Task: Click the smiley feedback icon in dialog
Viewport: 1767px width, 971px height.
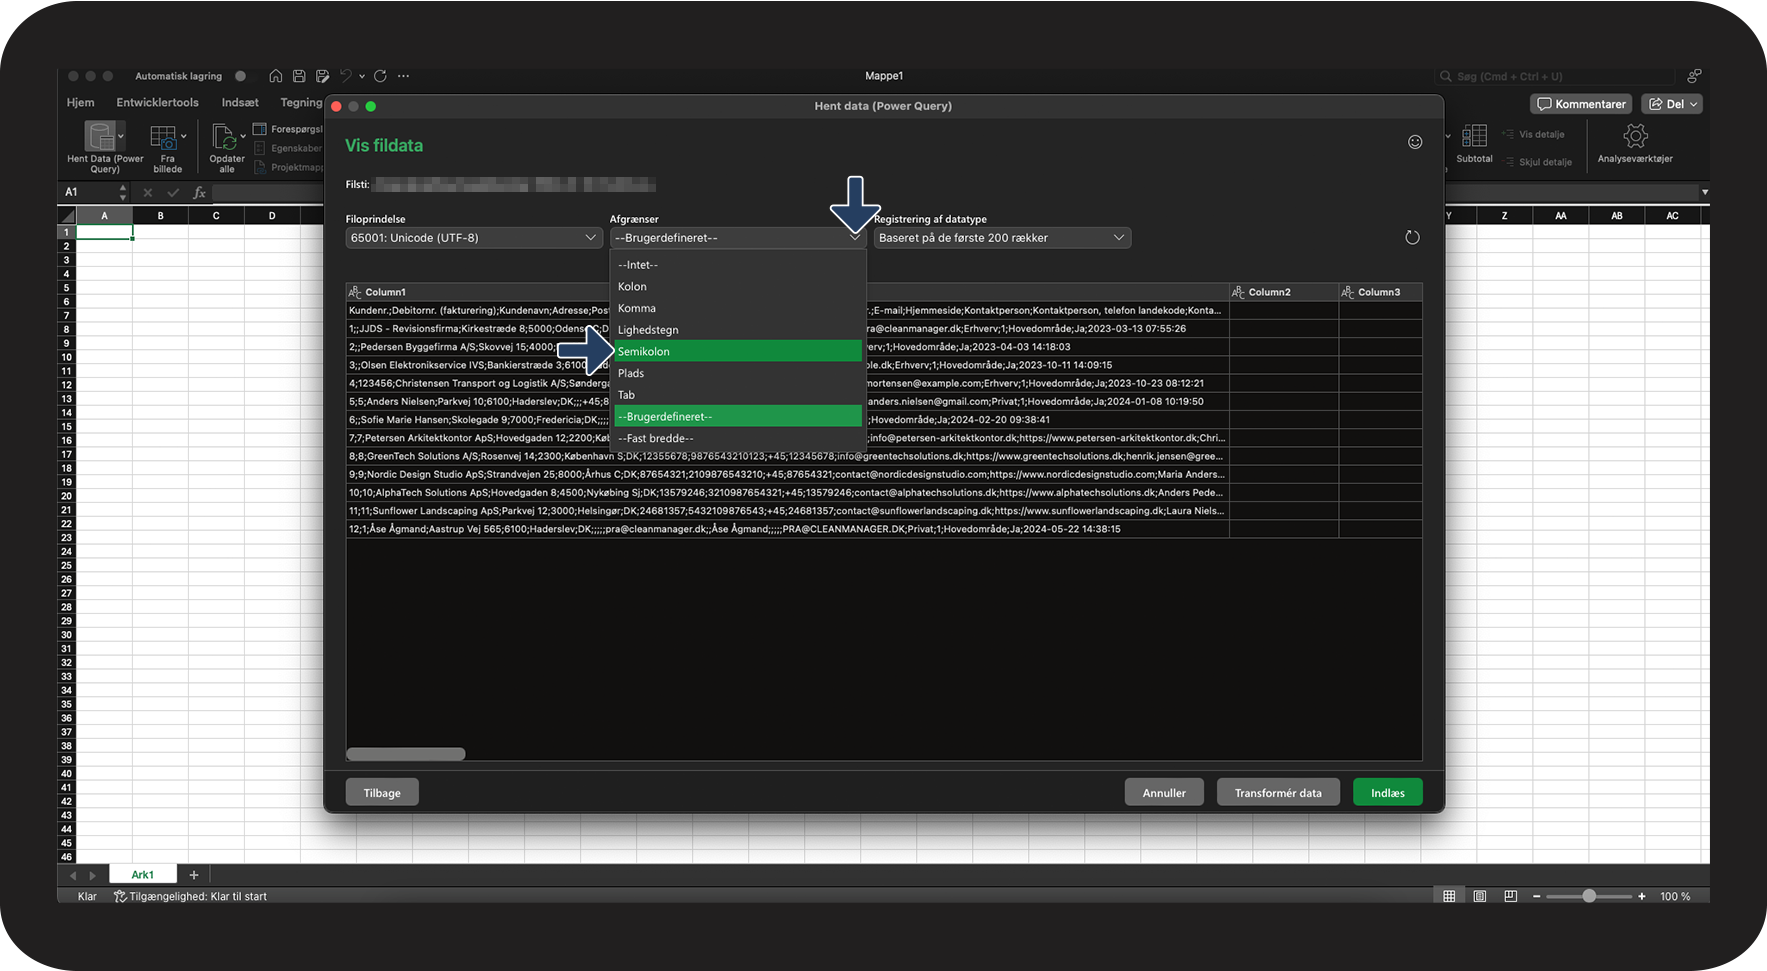Action: pos(1415,142)
